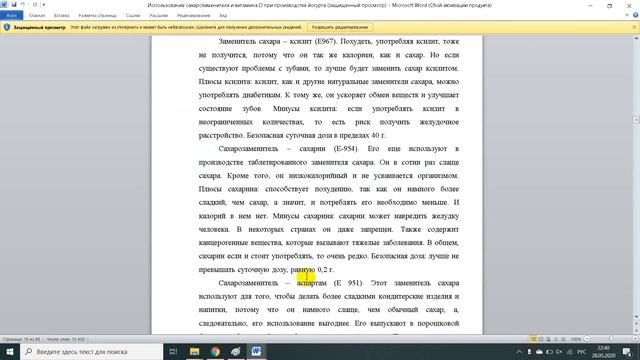Viewport: 640px width, 360px height.
Task: Click the Undo arrow in title bar
Action: (23, 5)
